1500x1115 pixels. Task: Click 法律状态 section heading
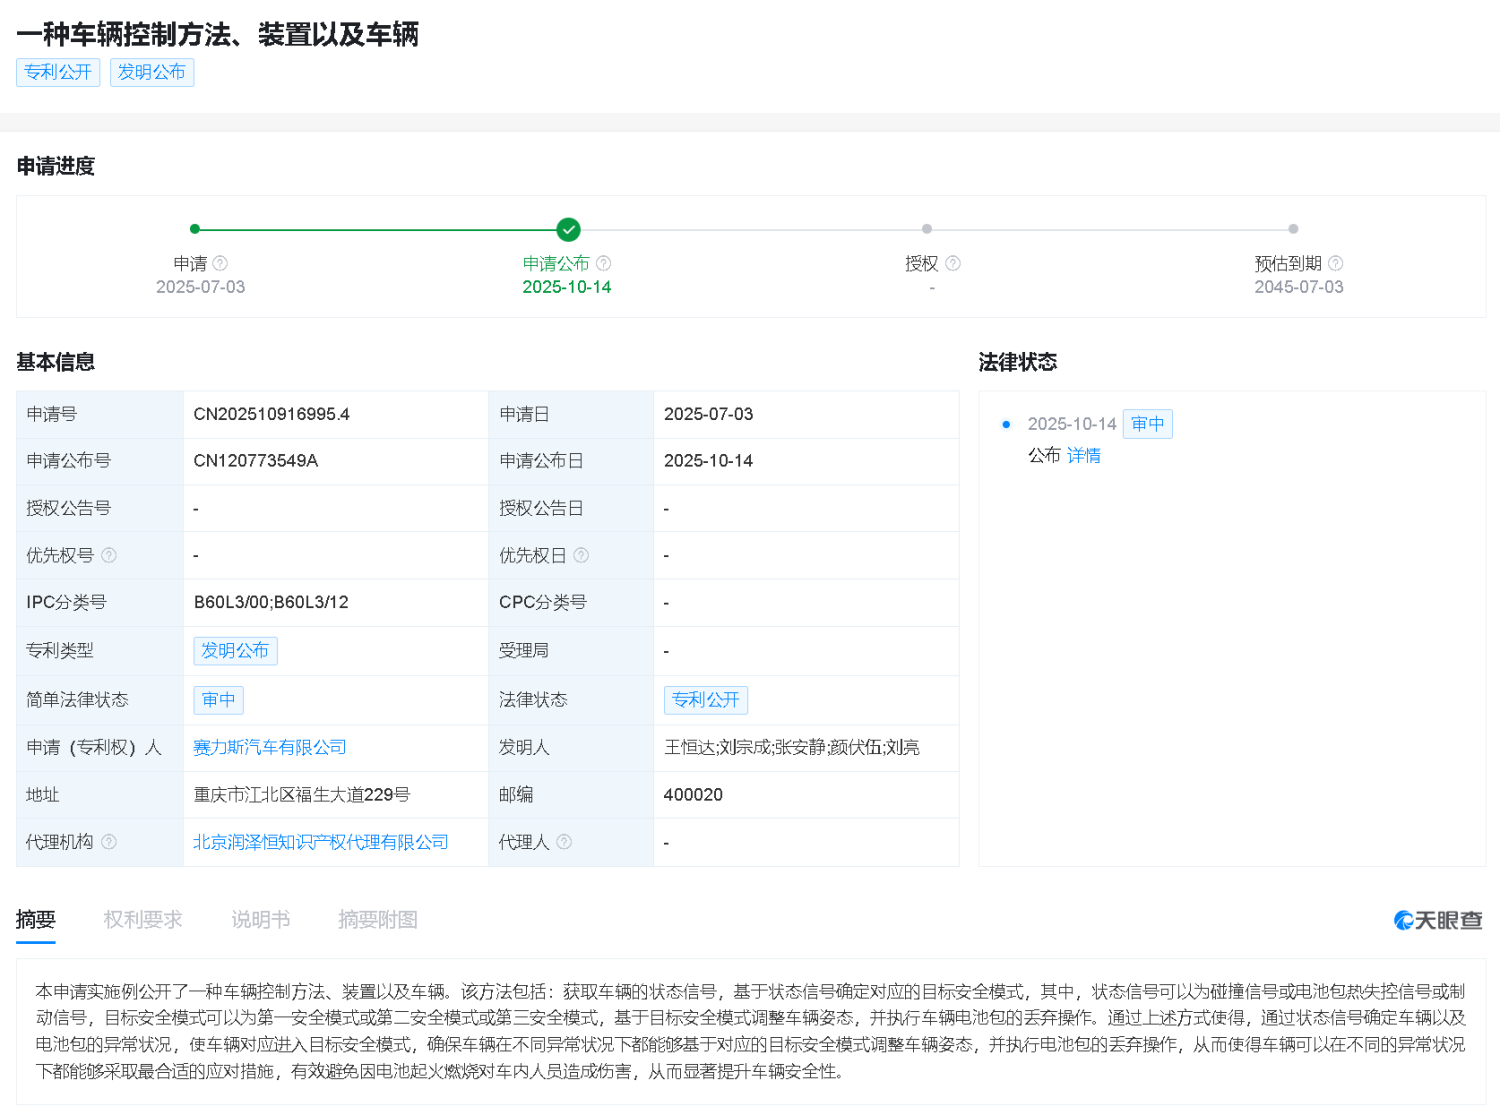coord(1018,362)
